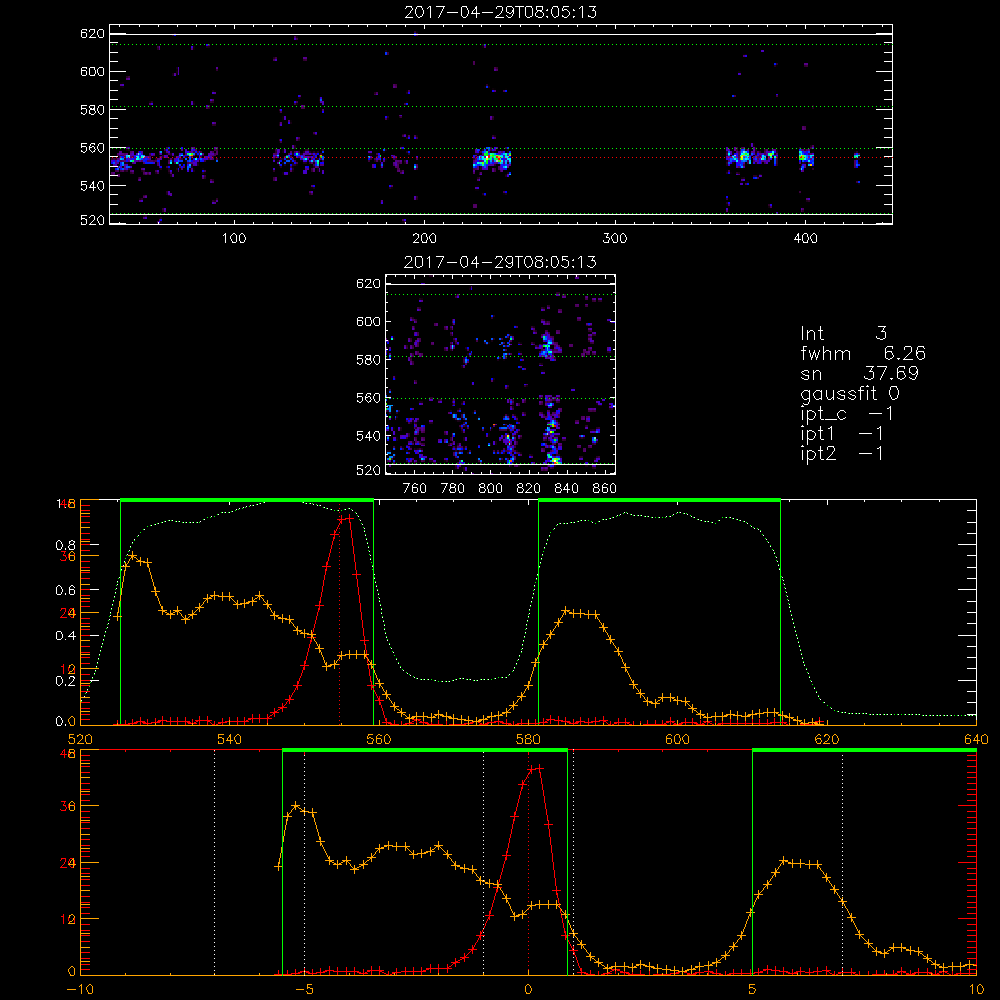Click the orange curve peak near 6 in the bottom plot
The height and width of the screenshot is (1000, 1000).
[784, 860]
